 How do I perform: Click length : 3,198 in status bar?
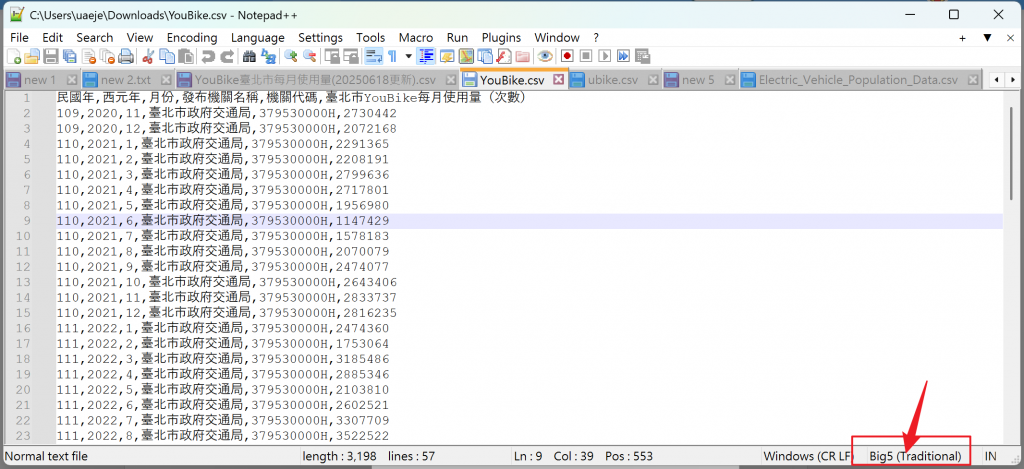pos(338,456)
